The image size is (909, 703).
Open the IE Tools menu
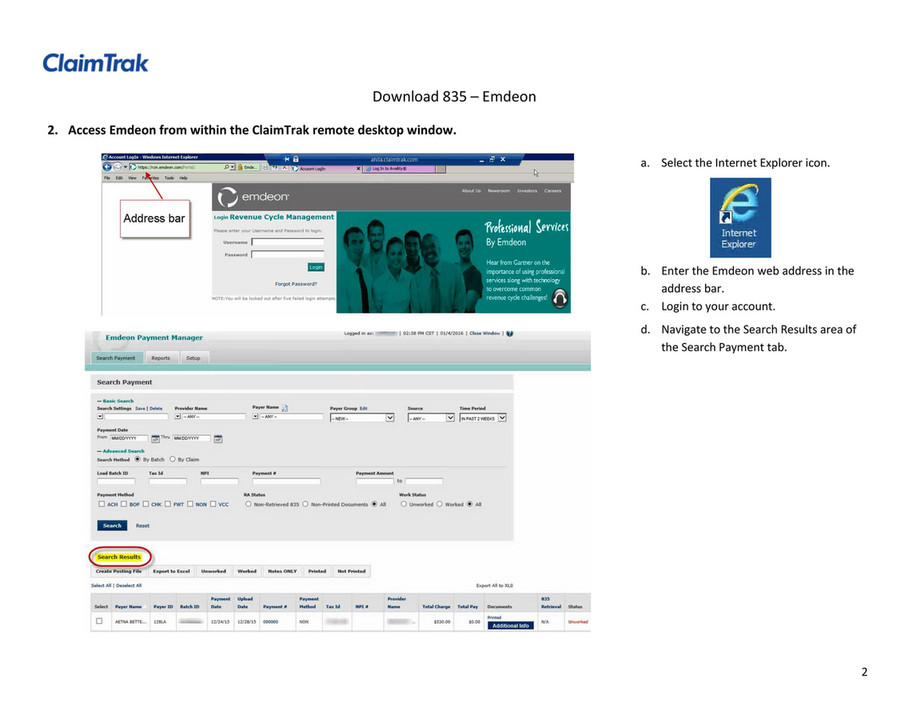coord(169,178)
